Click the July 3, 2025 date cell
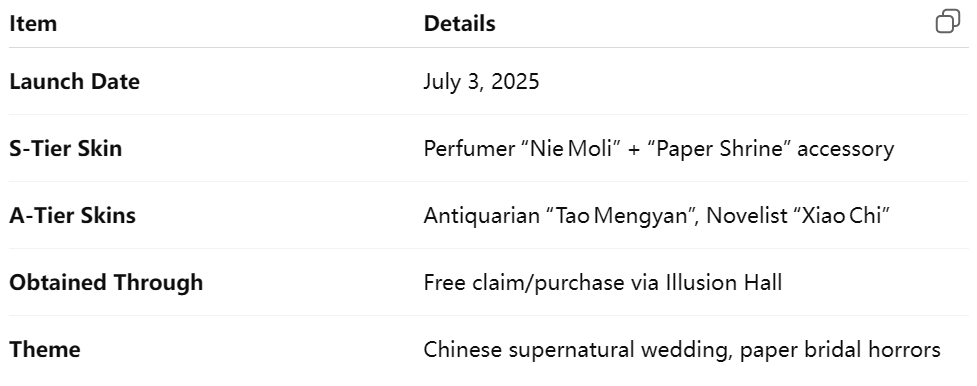This screenshot has height=386, width=977. 481,82
